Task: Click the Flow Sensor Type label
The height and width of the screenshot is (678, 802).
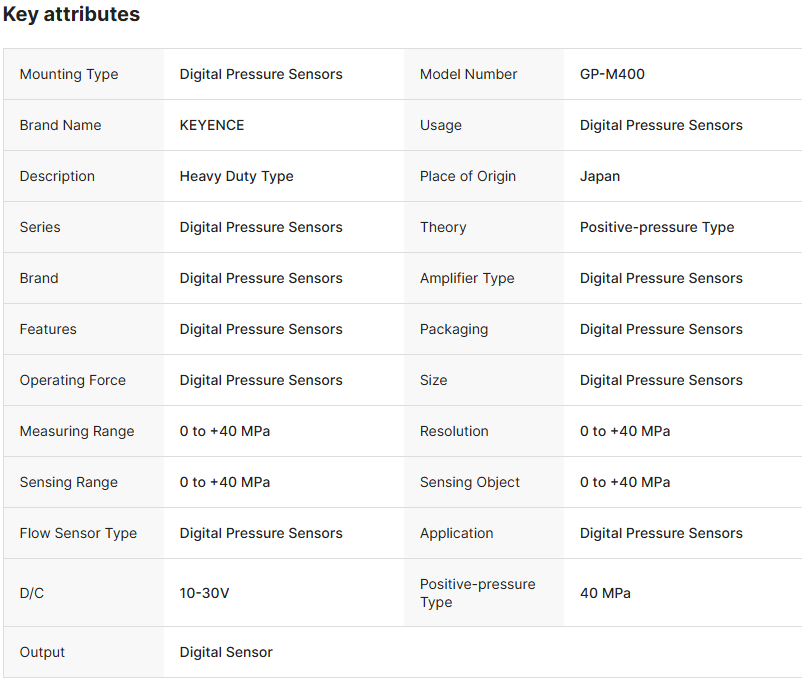Action: pyautogui.click(x=78, y=533)
